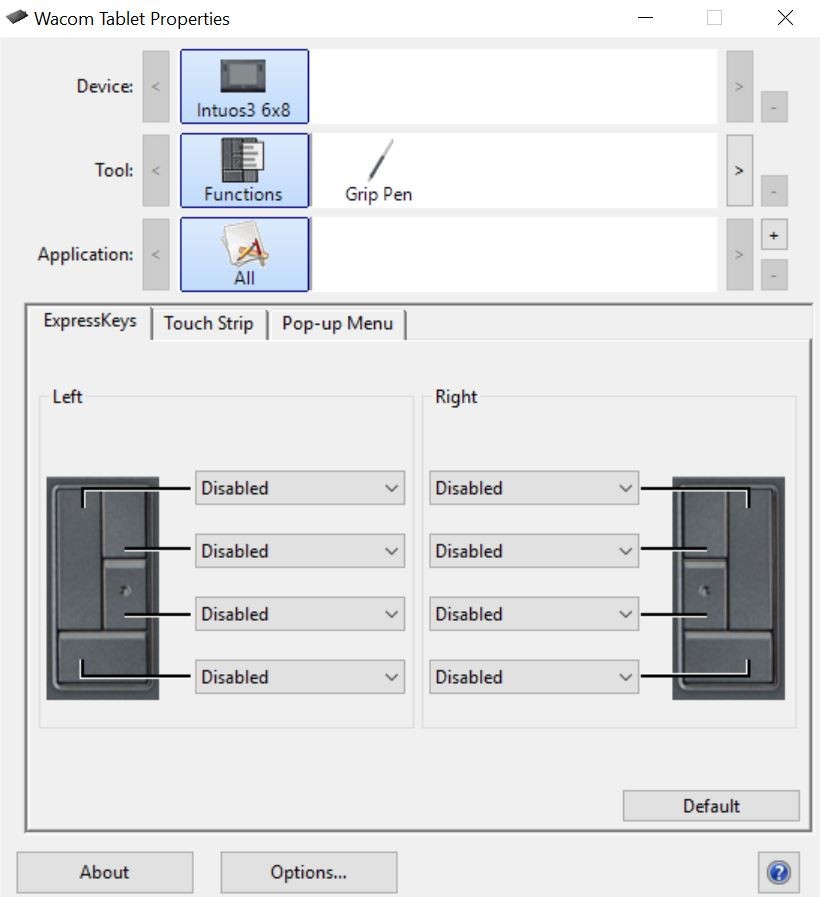Open the third Right ExpressKey dropdown

[x=534, y=614]
